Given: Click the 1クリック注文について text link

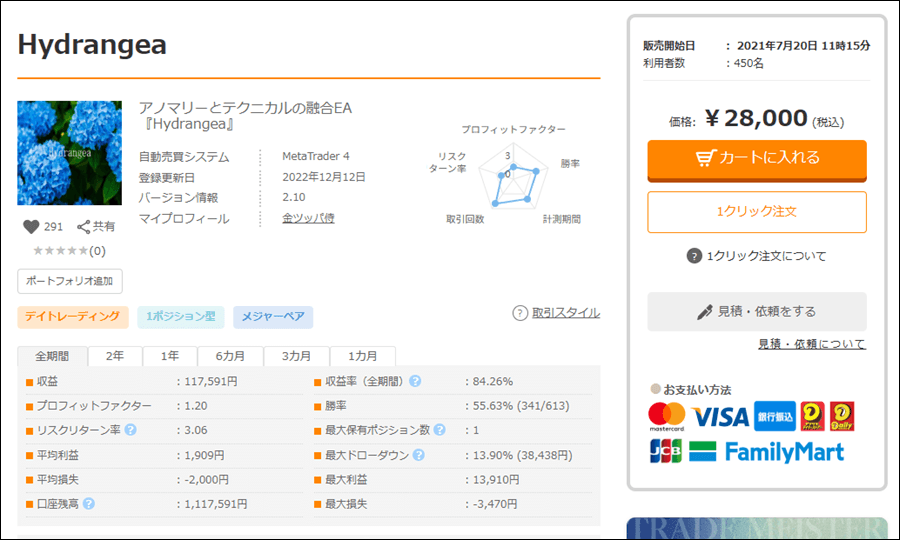Looking at the screenshot, I should 766,256.
